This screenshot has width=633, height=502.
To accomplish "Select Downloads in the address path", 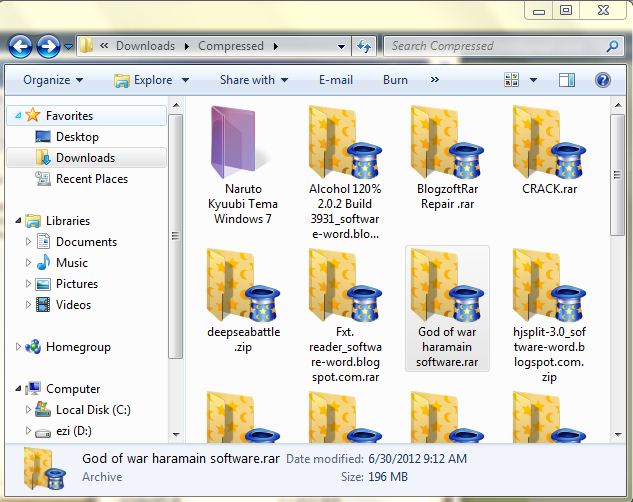I will coord(145,46).
